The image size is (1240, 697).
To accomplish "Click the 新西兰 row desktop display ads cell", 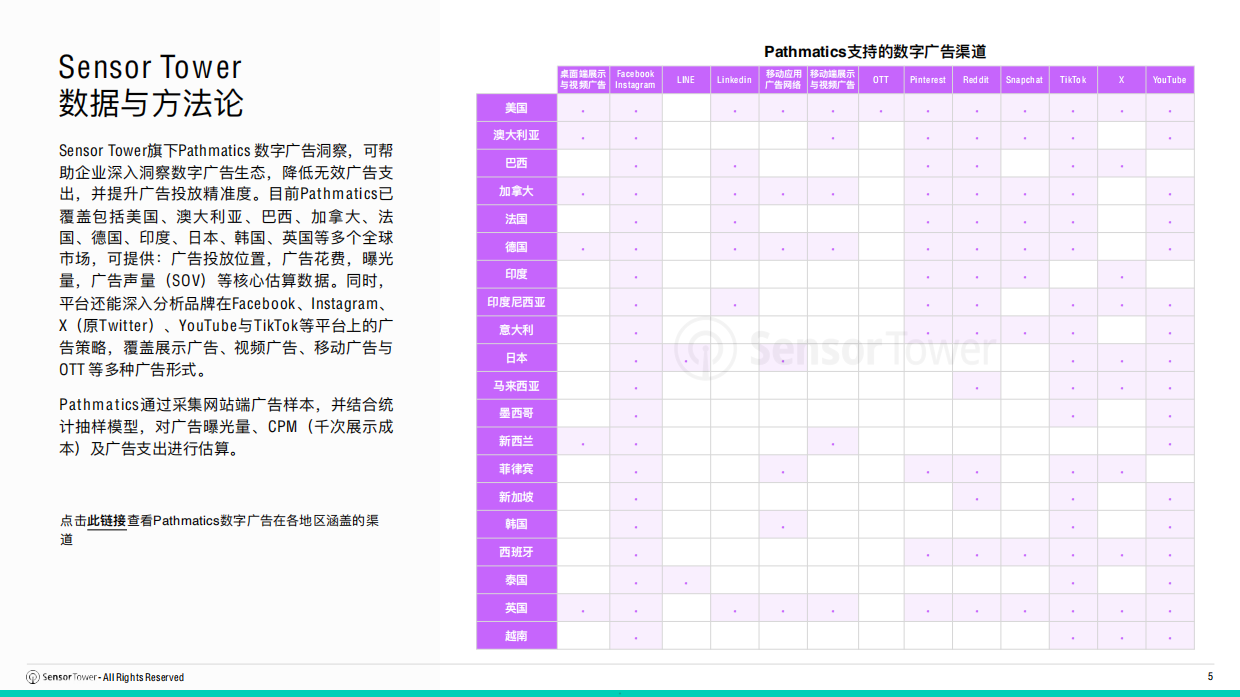I will (583, 441).
